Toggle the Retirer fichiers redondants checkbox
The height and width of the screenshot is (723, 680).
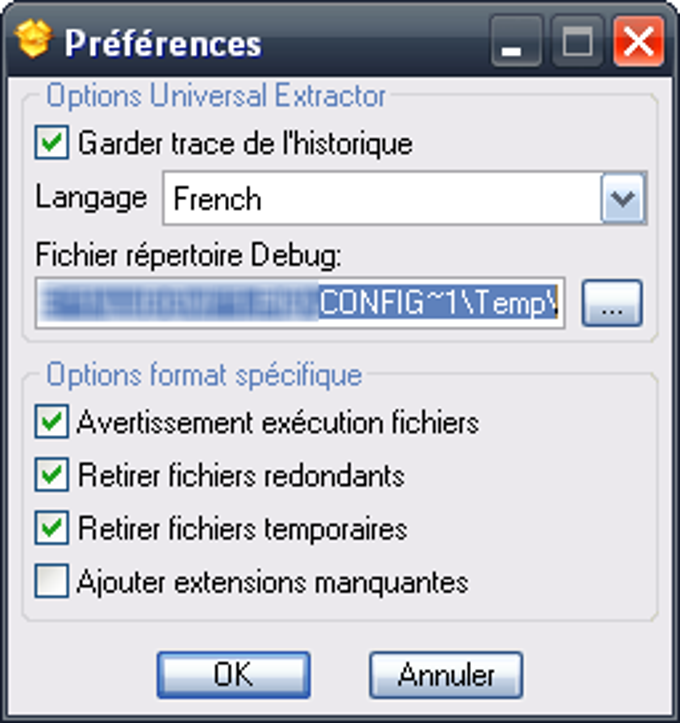tap(52, 474)
